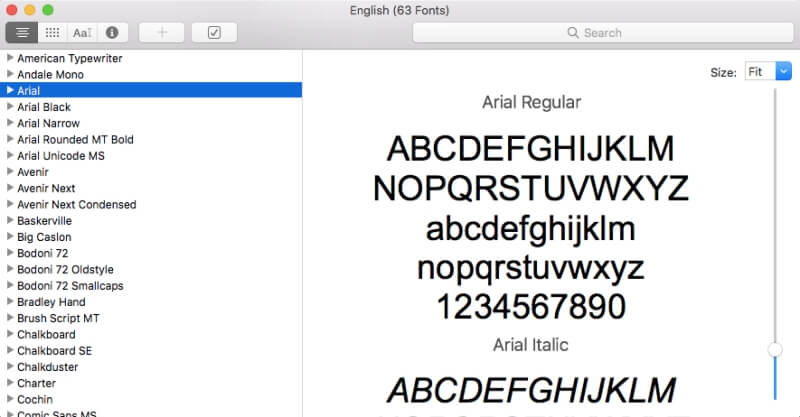The width and height of the screenshot is (800, 417).
Task: Expand the Avenir disclosure triangle
Action: 10,171
